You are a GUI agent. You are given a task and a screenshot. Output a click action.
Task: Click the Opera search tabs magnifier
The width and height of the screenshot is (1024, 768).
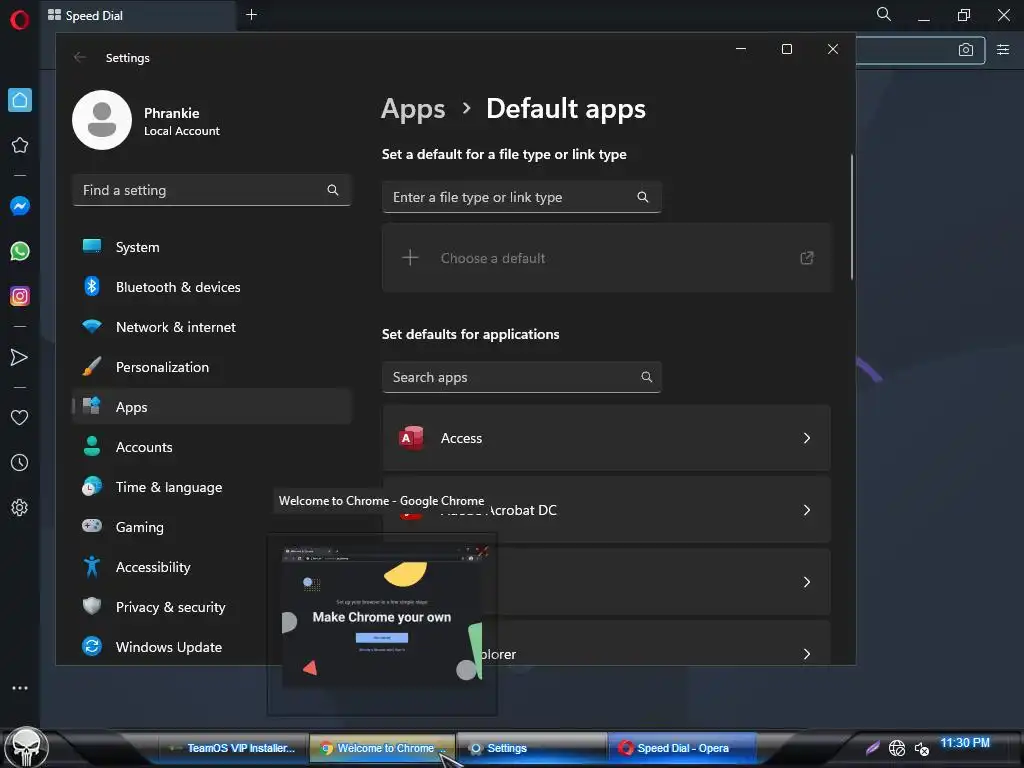click(x=884, y=14)
